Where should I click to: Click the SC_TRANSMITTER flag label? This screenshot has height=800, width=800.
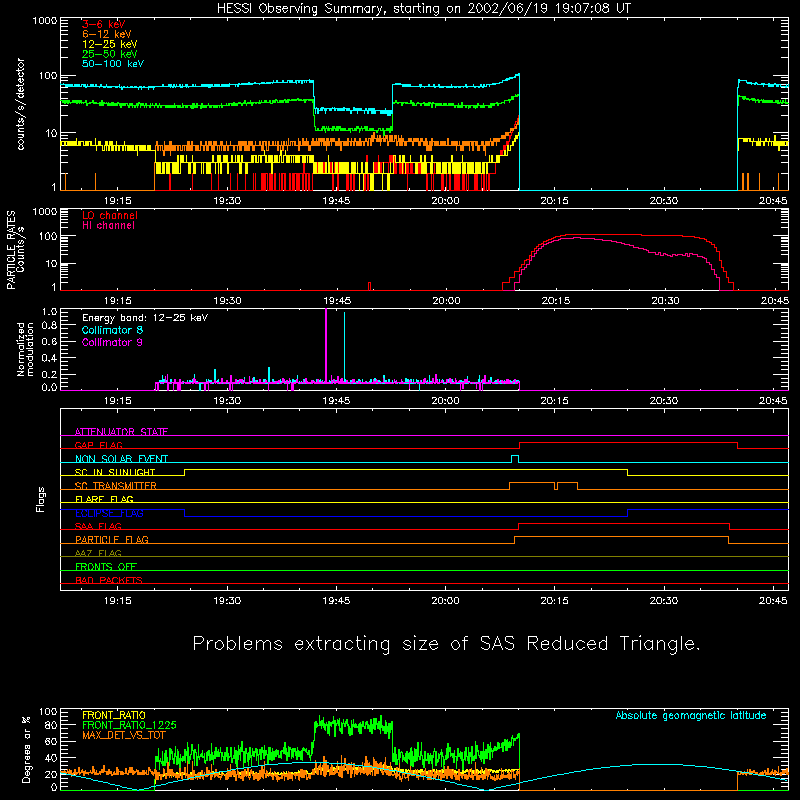coord(116,486)
